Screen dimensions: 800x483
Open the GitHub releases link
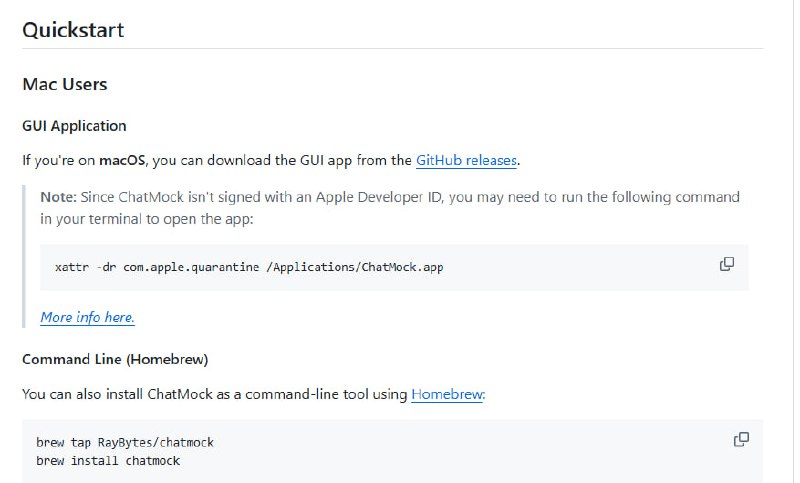point(467,159)
